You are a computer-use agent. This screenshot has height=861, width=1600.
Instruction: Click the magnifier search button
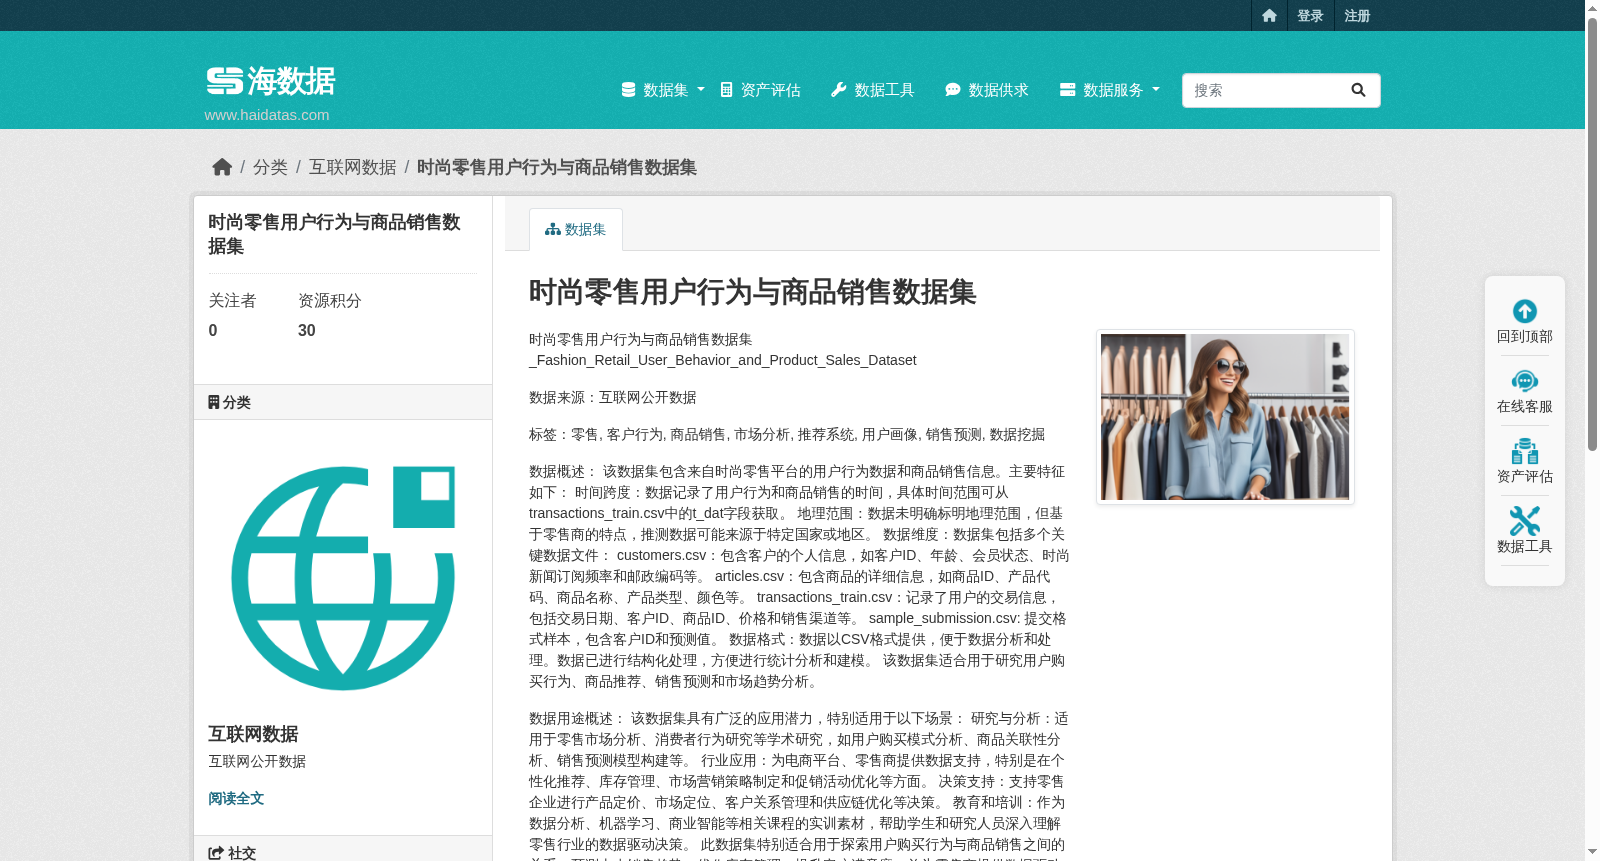pyautogui.click(x=1358, y=90)
